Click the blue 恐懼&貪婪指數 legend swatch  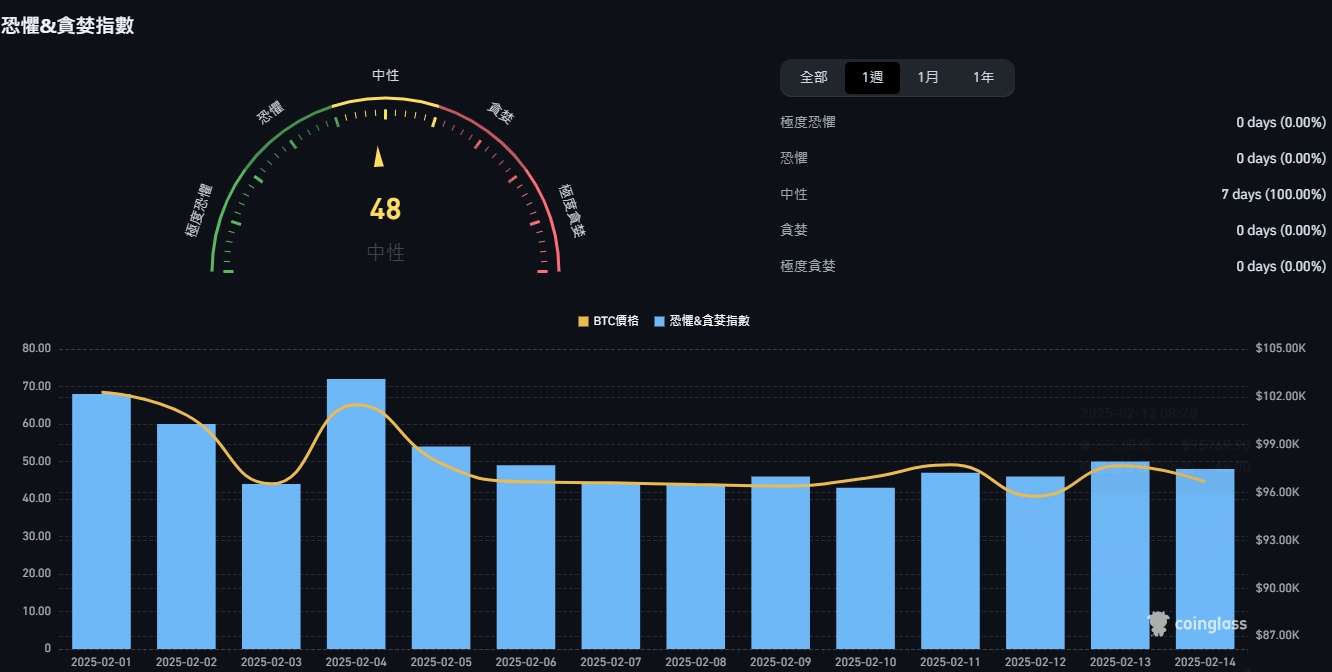pyautogui.click(x=660, y=321)
